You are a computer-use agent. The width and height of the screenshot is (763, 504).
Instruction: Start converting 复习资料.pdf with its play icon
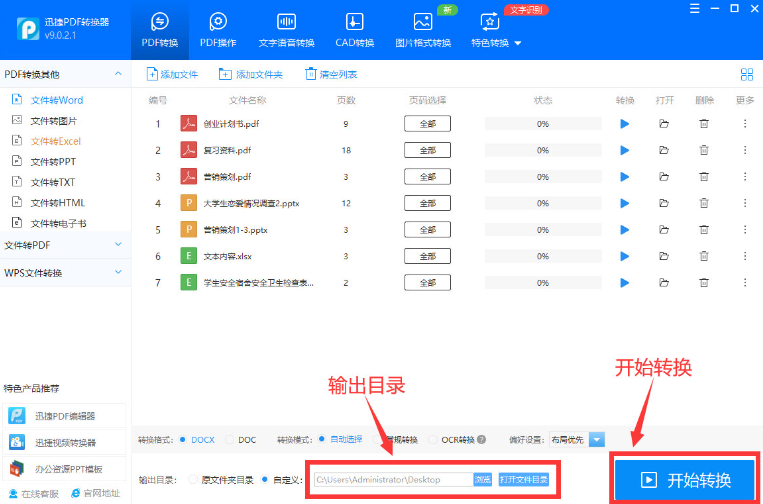[x=625, y=150]
